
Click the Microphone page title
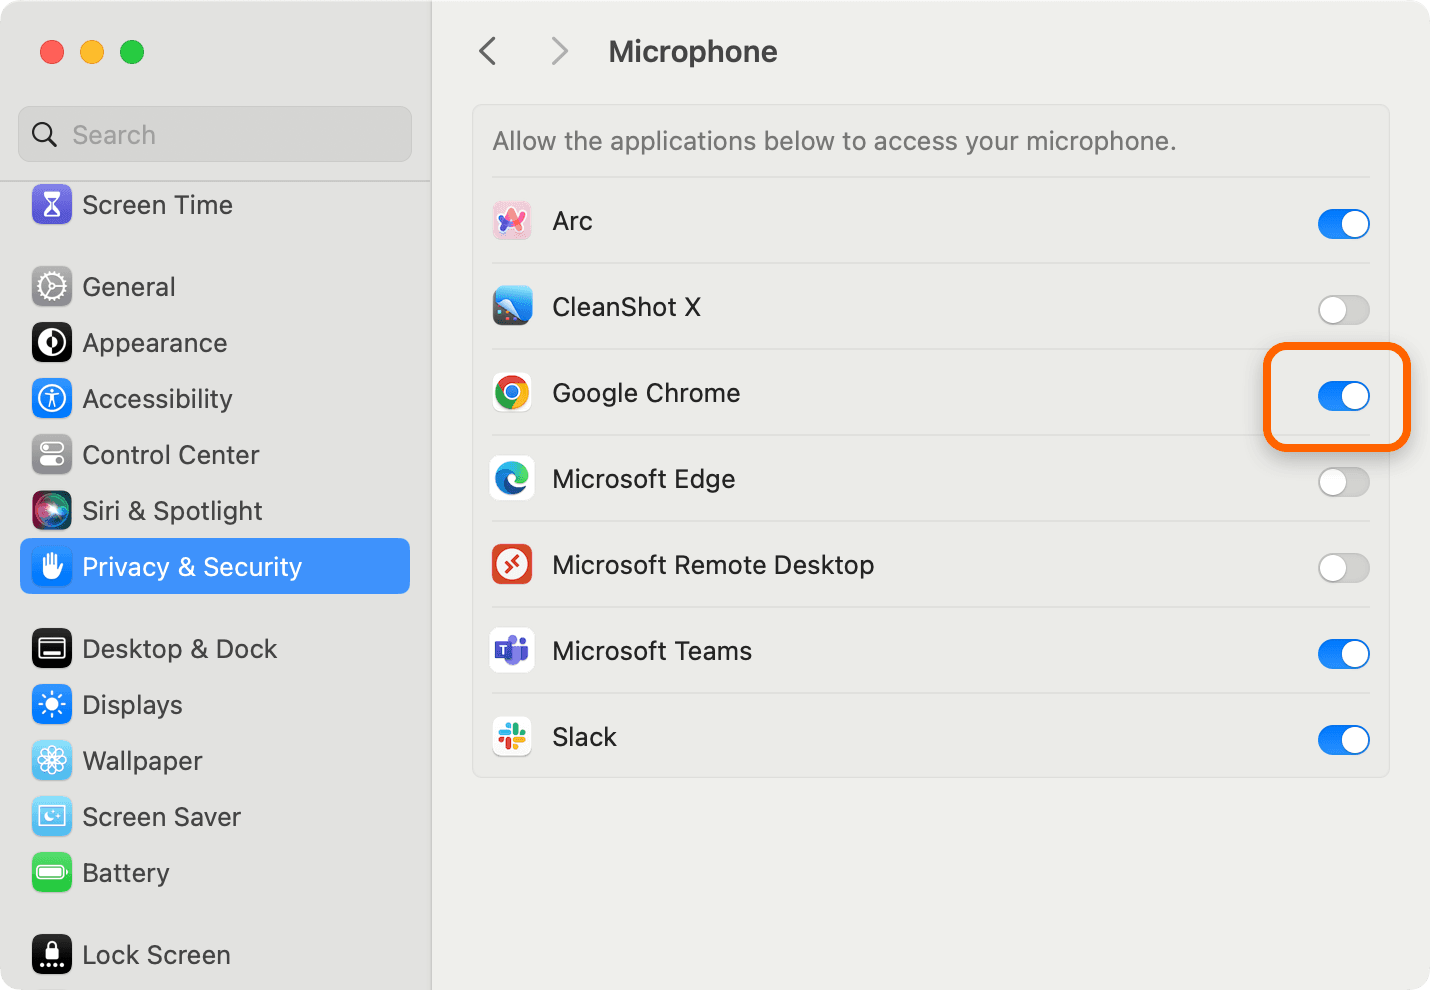(x=693, y=52)
